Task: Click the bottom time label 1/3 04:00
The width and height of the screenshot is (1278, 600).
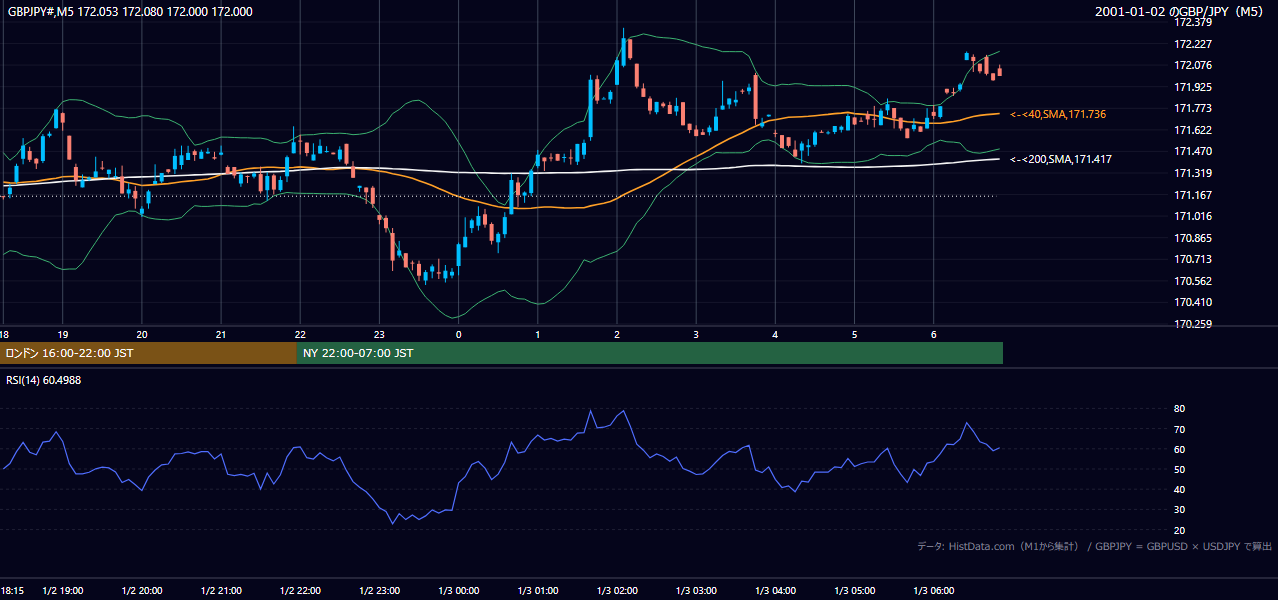Action: click(x=775, y=591)
